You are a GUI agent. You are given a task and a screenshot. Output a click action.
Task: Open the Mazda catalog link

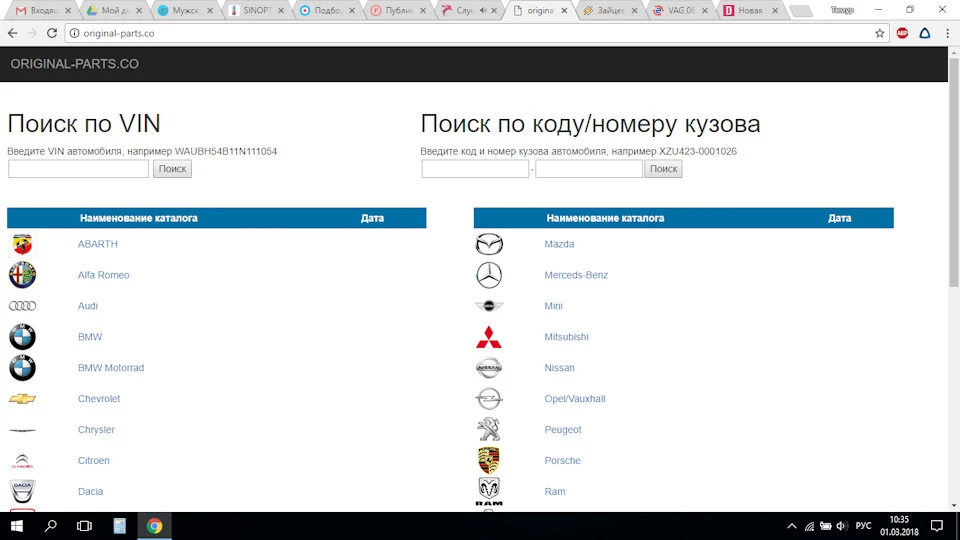click(559, 244)
